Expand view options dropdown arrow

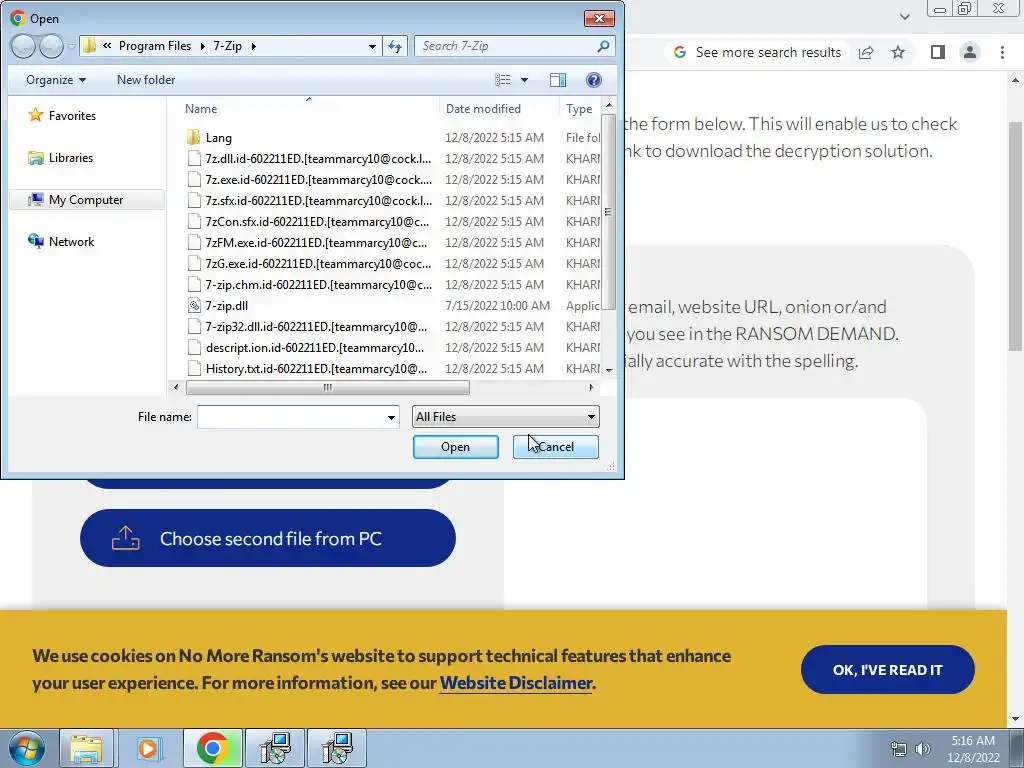(524, 80)
